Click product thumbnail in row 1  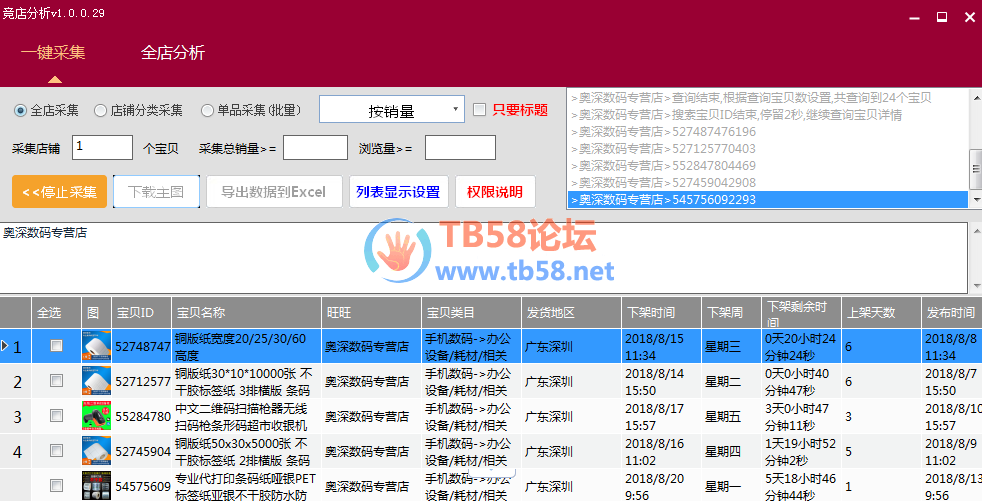[x=94, y=347]
